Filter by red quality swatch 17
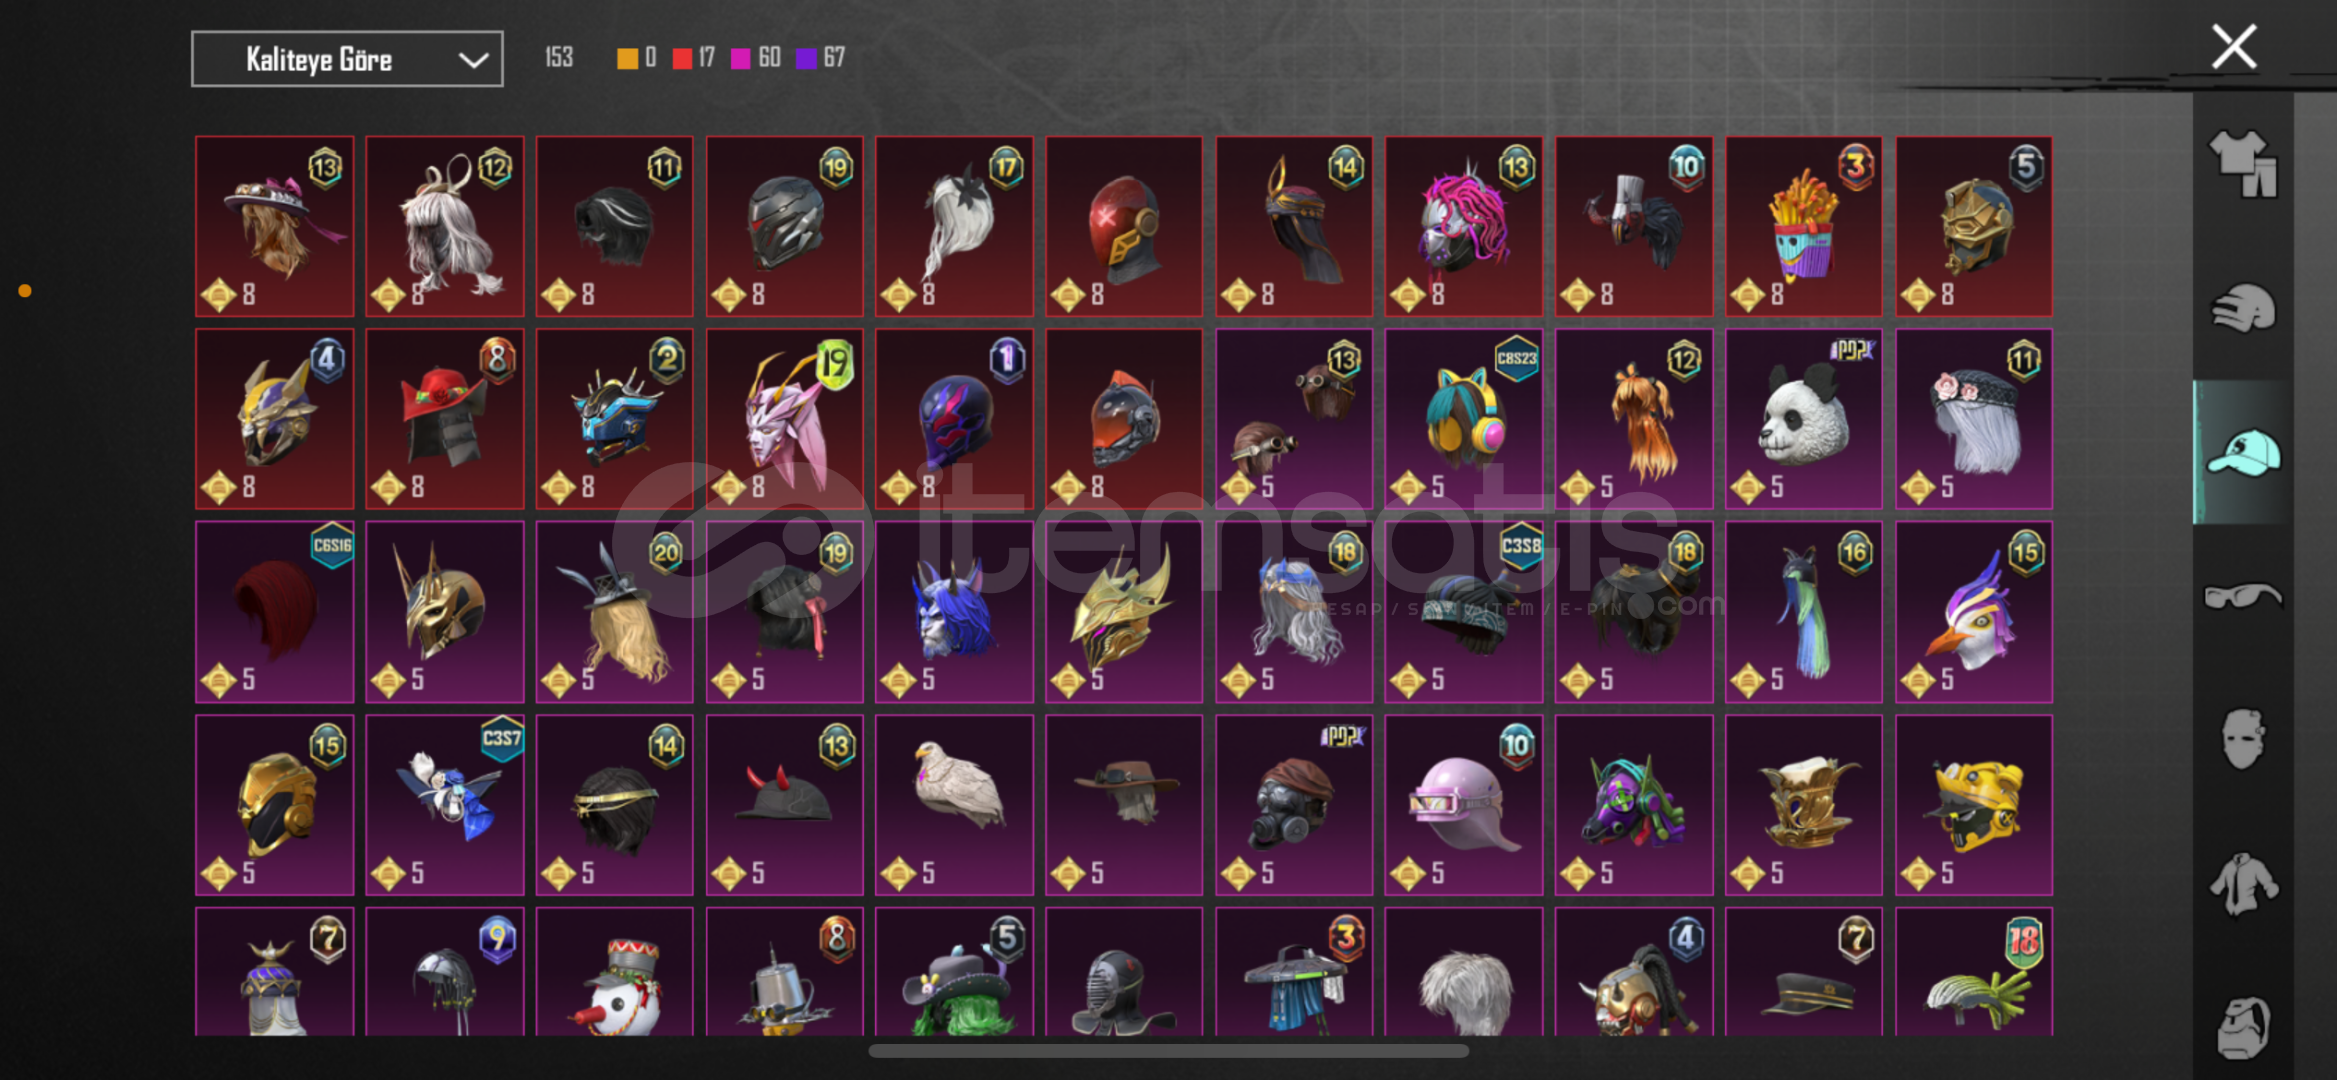The width and height of the screenshot is (2337, 1080). coord(694,58)
